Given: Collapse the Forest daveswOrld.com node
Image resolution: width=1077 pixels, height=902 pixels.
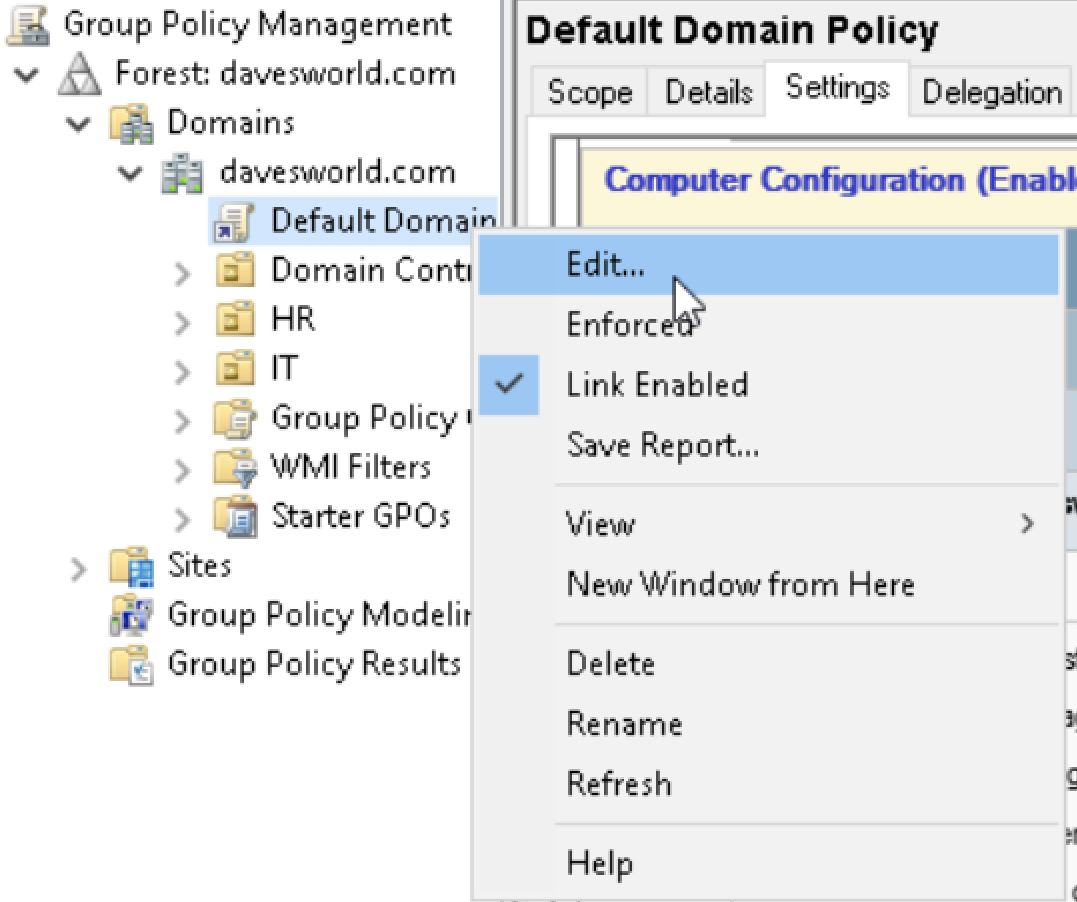Looking at the screenshot, I should 31,75.
